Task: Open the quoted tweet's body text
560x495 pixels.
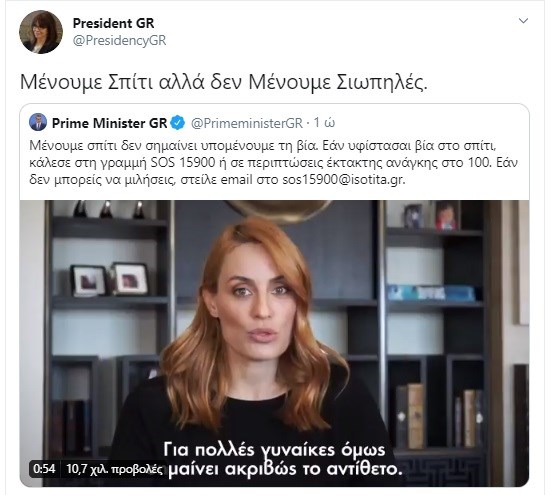Action: tap(274, 162)
